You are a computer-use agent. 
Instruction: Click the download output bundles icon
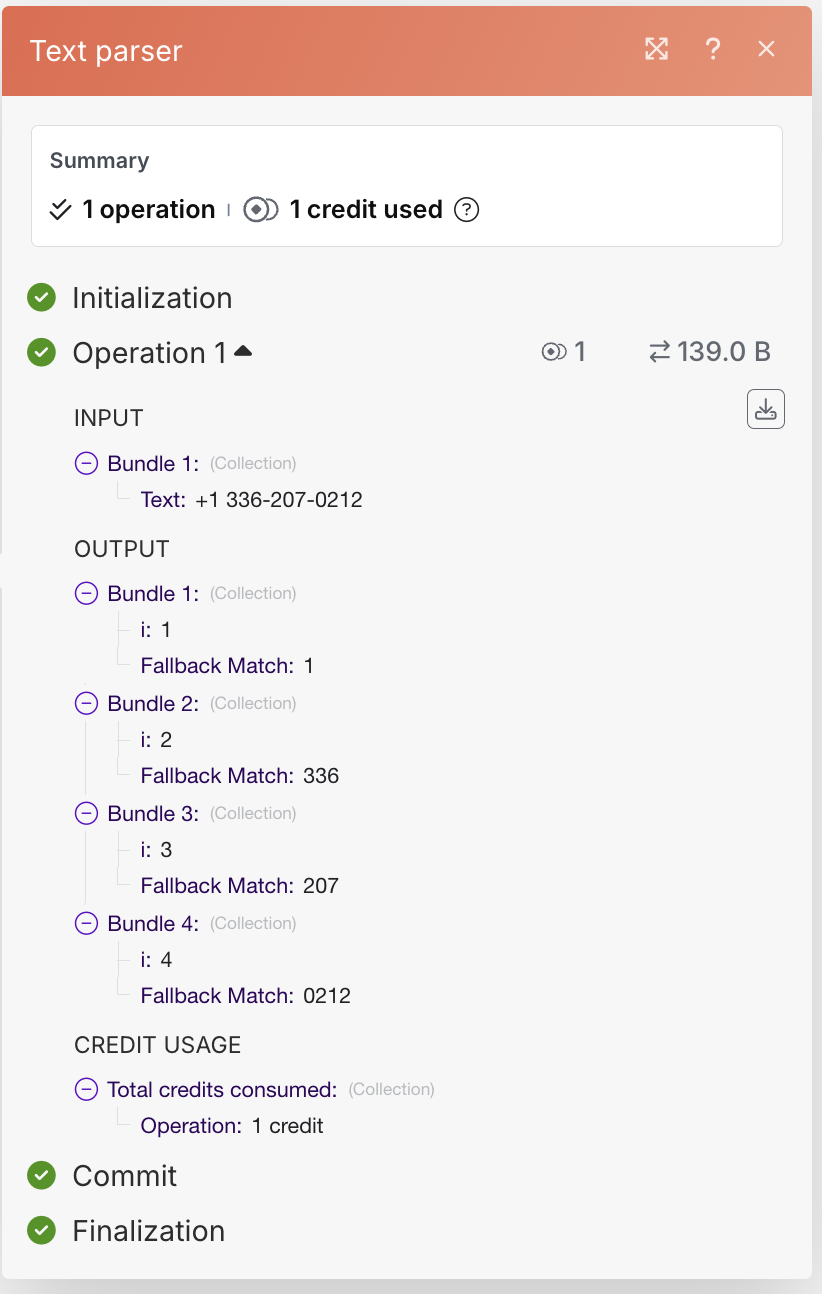click(765, 409)
